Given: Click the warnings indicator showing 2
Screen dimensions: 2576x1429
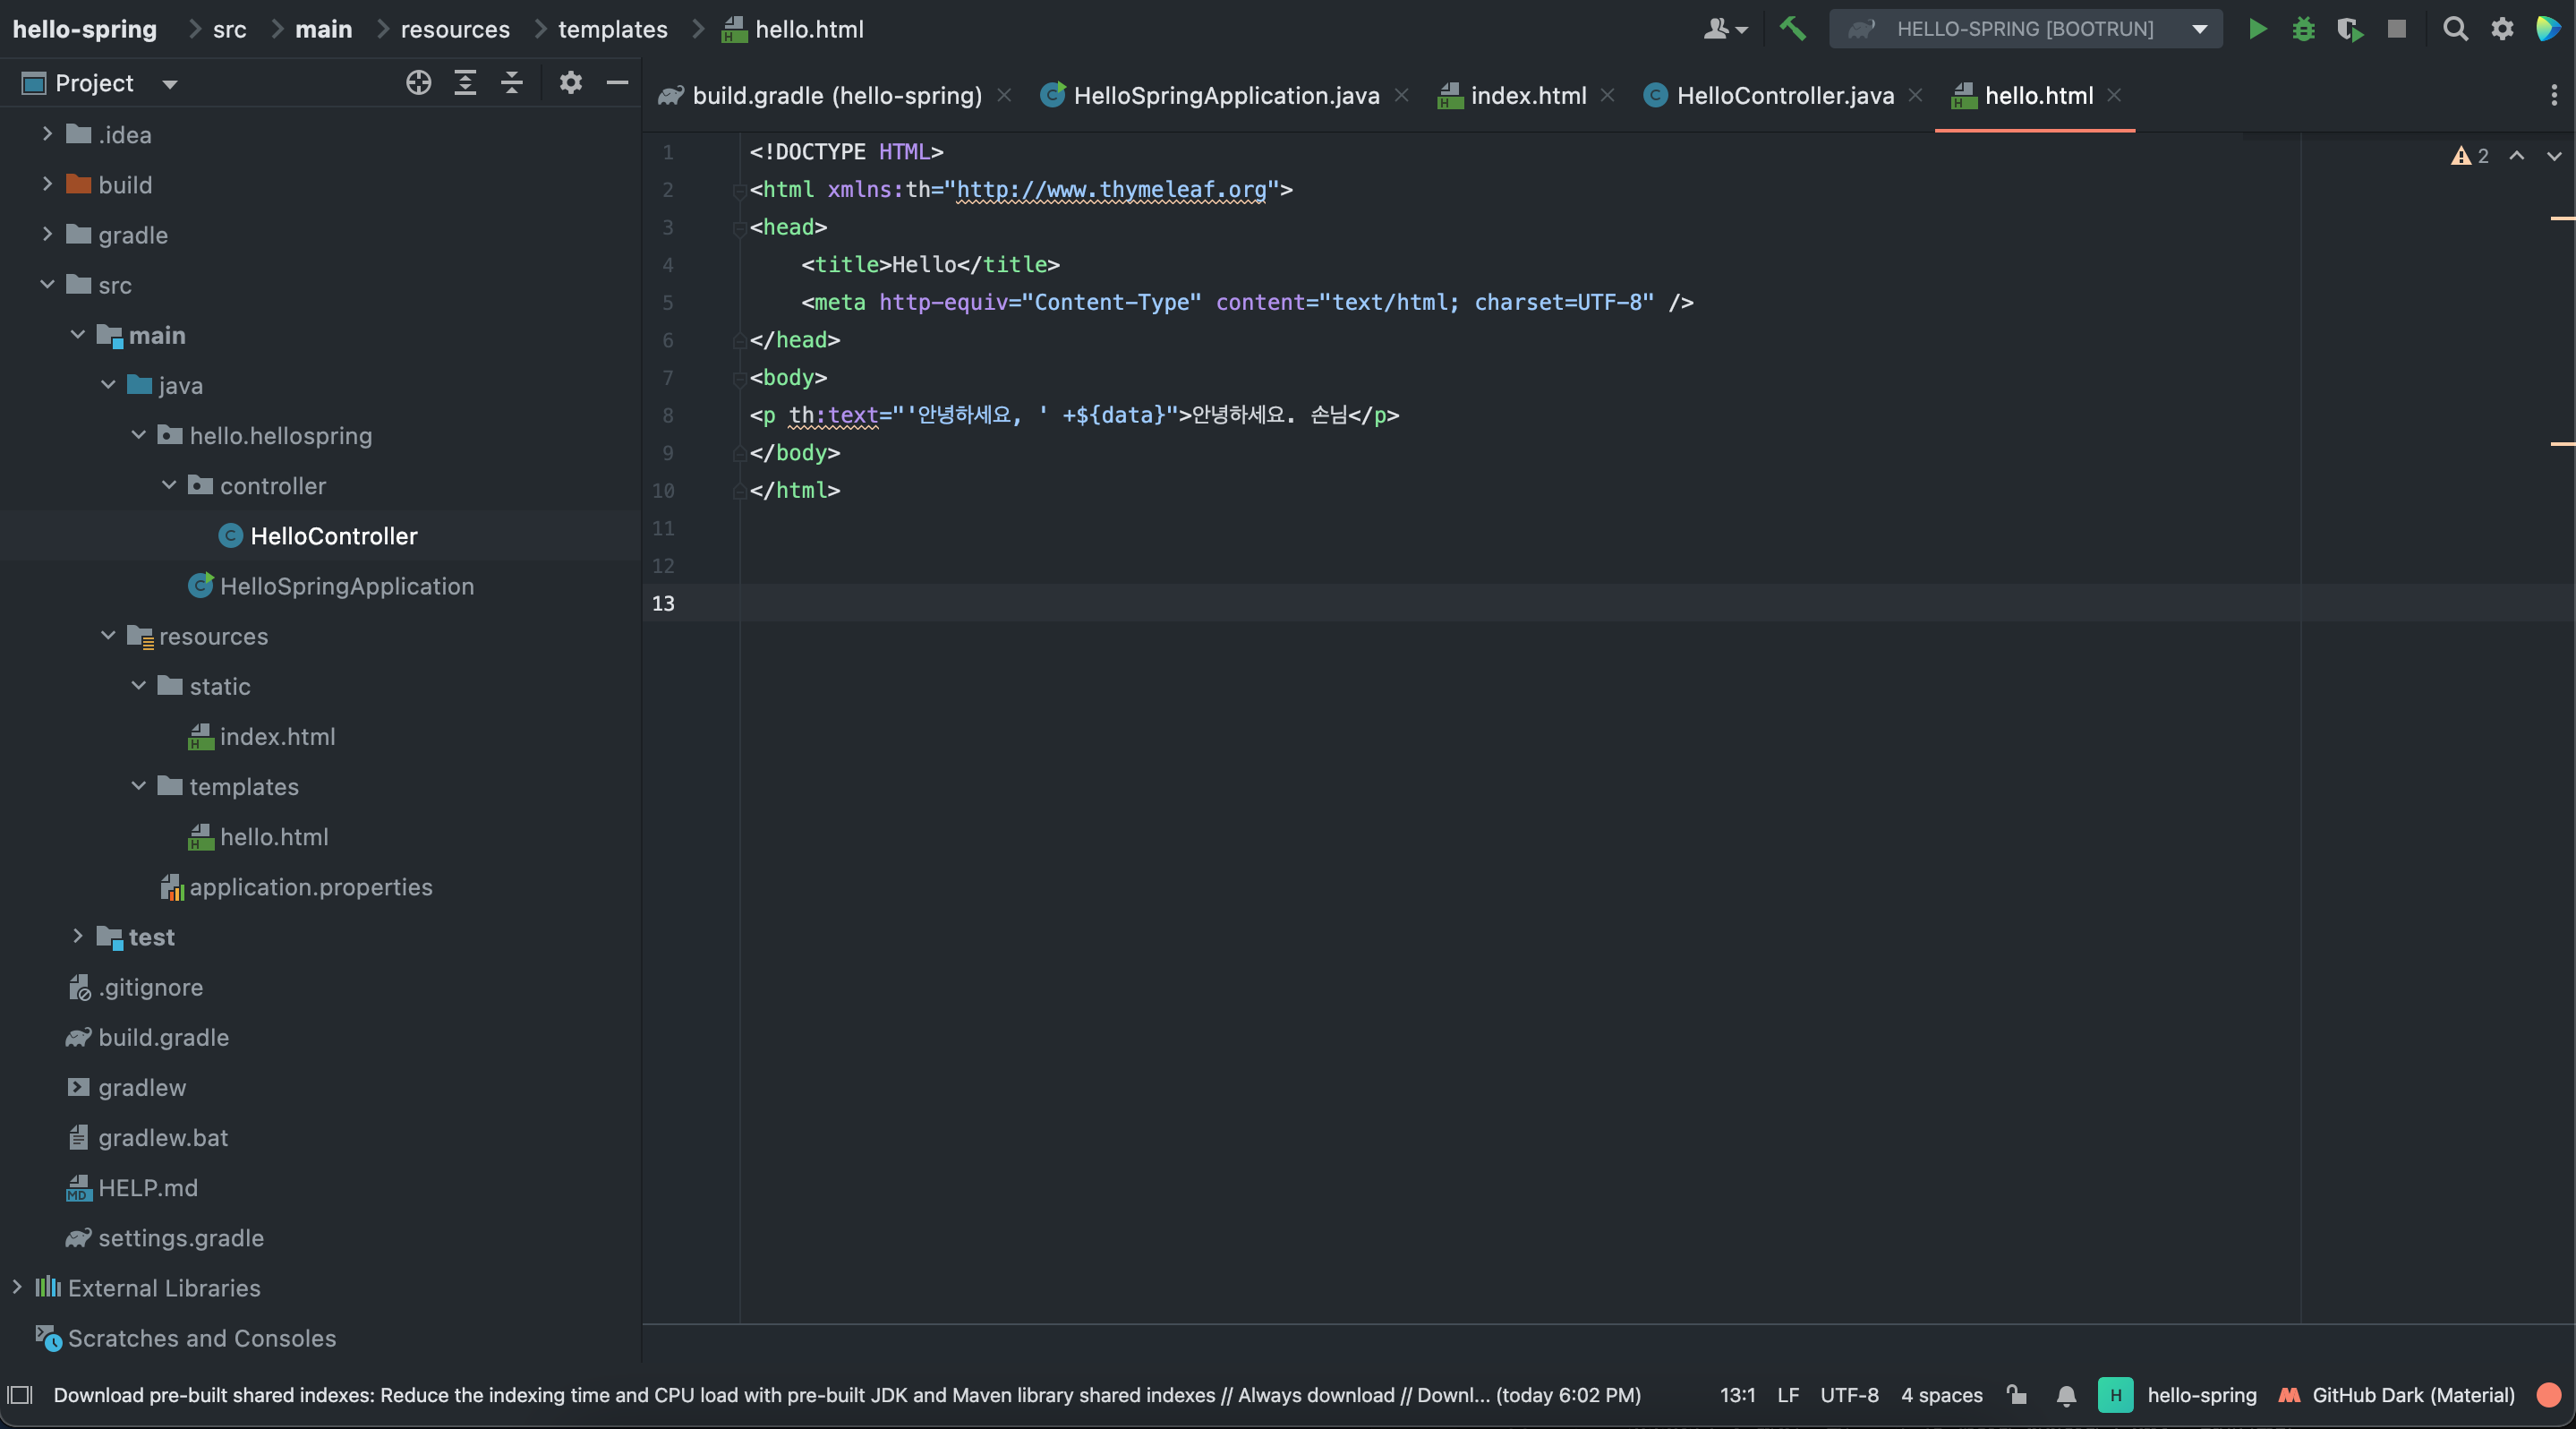Looking at the screenshot, I should [x=2469, y=156].
